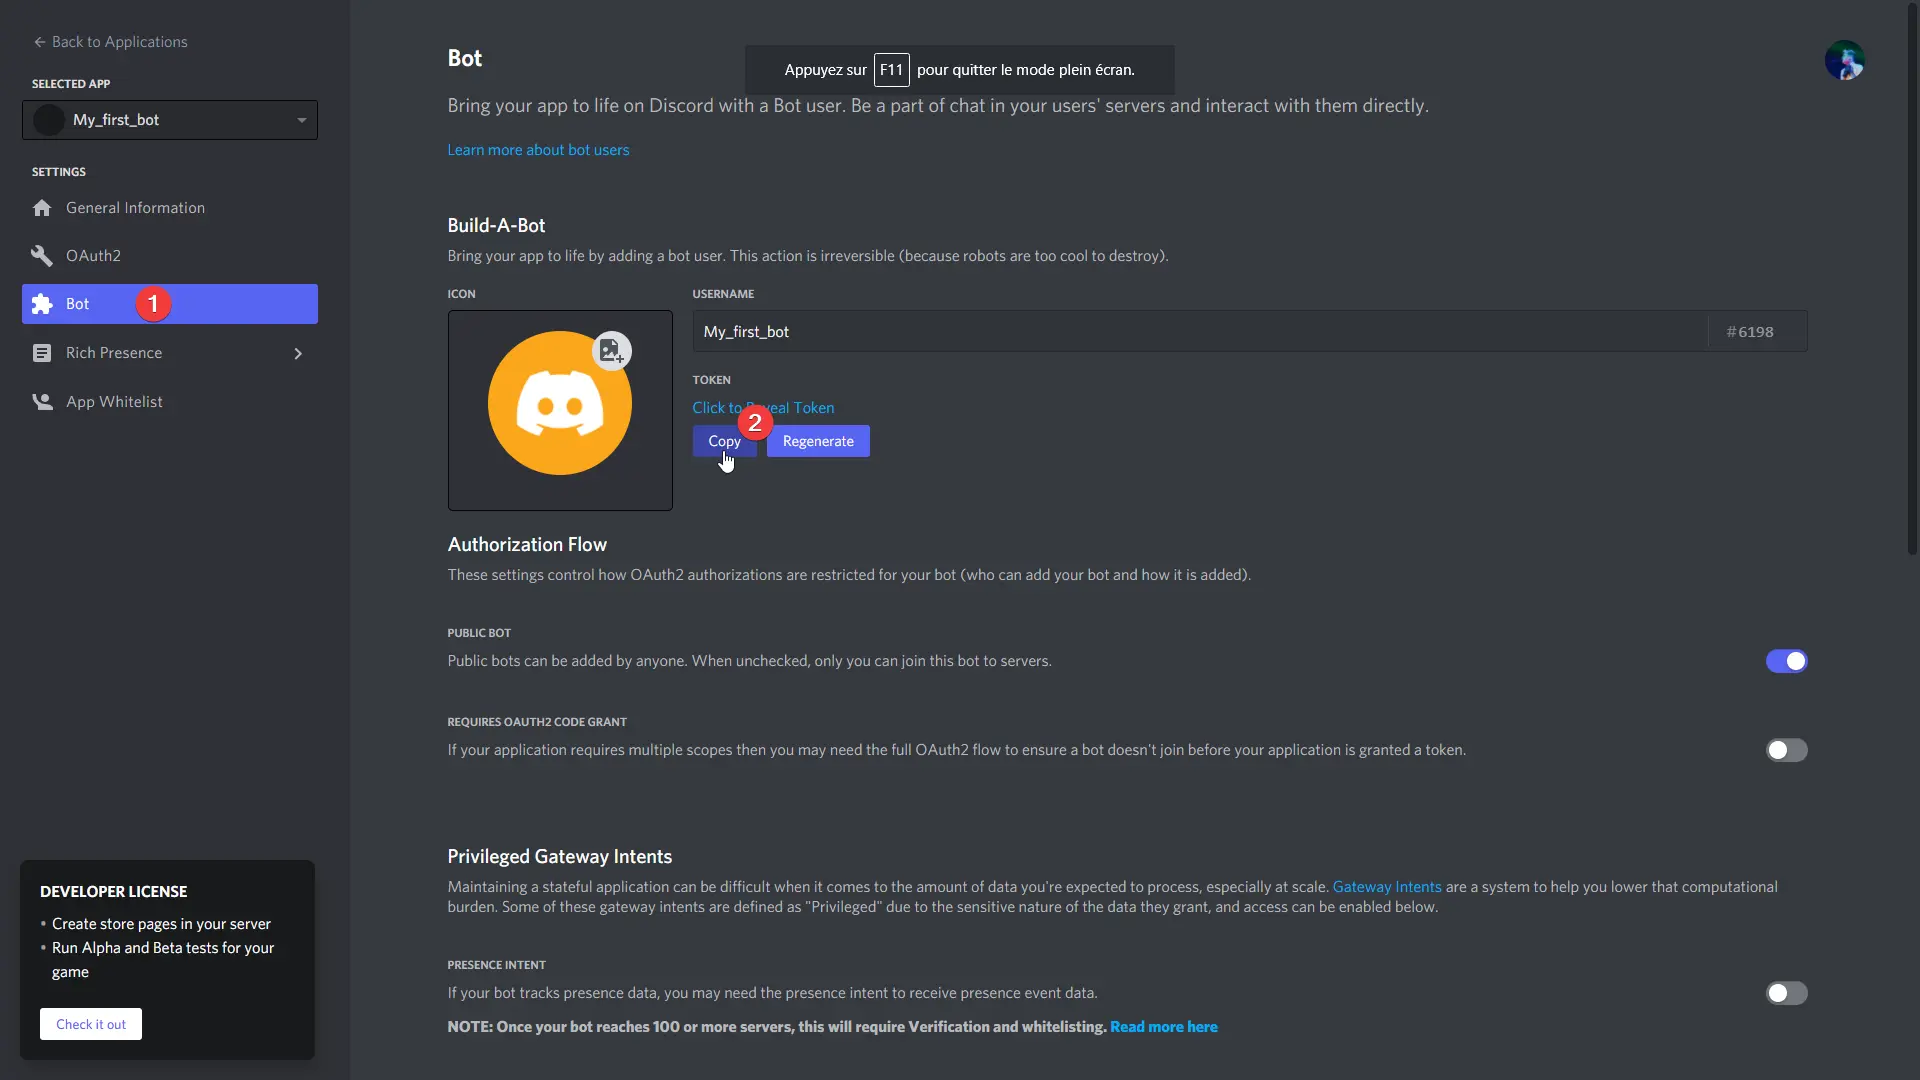The image size is (1920, 1080).
Task: Click the Check it out button
Action: [91, 1024]
